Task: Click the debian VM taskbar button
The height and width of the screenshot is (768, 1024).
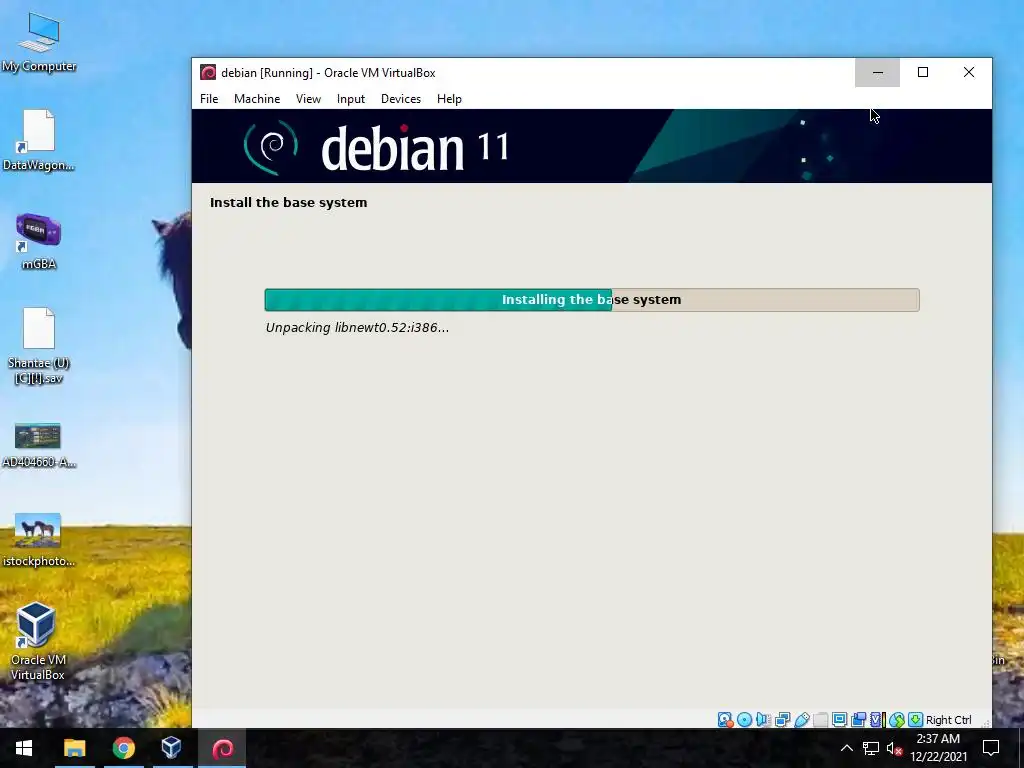Action: tap(223, 748)
